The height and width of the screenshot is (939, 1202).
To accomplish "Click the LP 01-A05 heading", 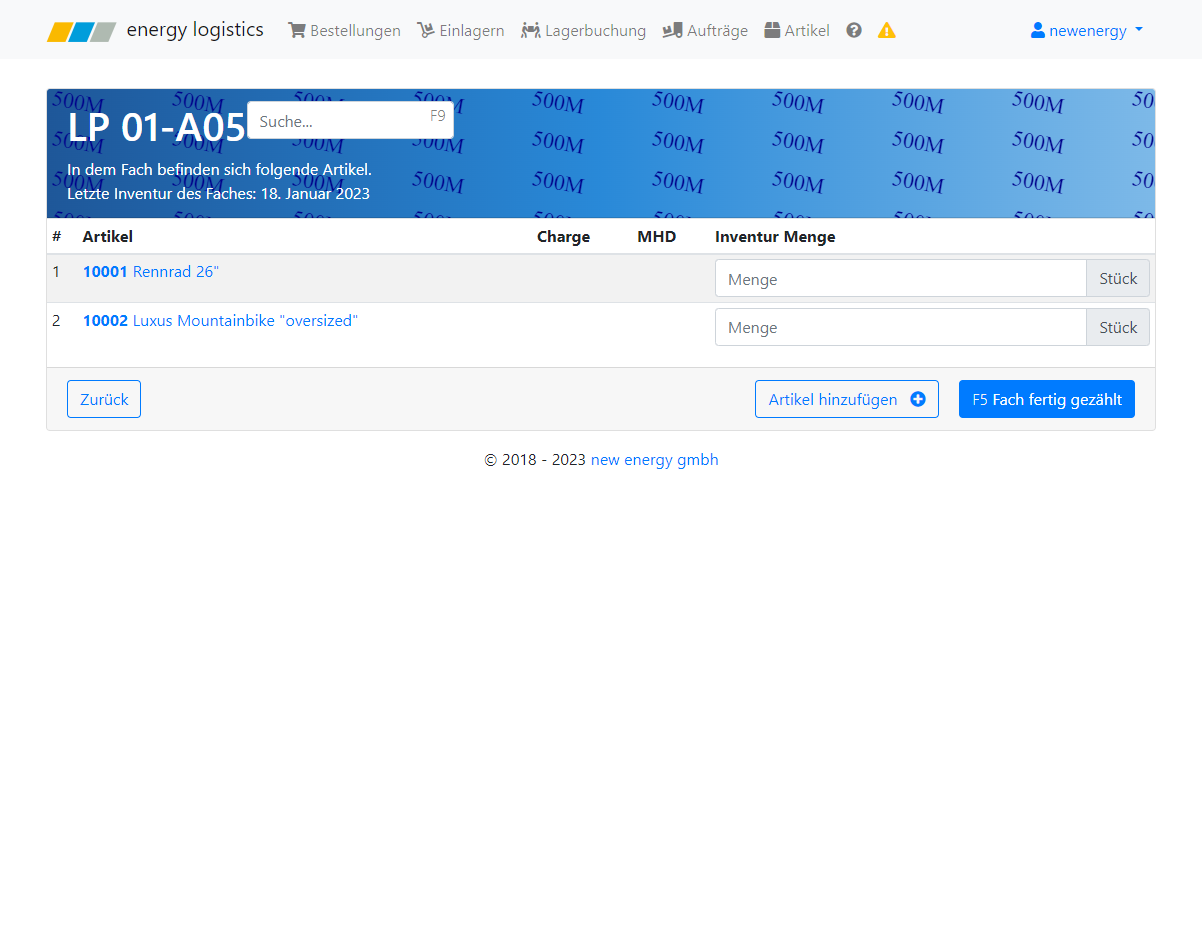I will click(156, 128).
